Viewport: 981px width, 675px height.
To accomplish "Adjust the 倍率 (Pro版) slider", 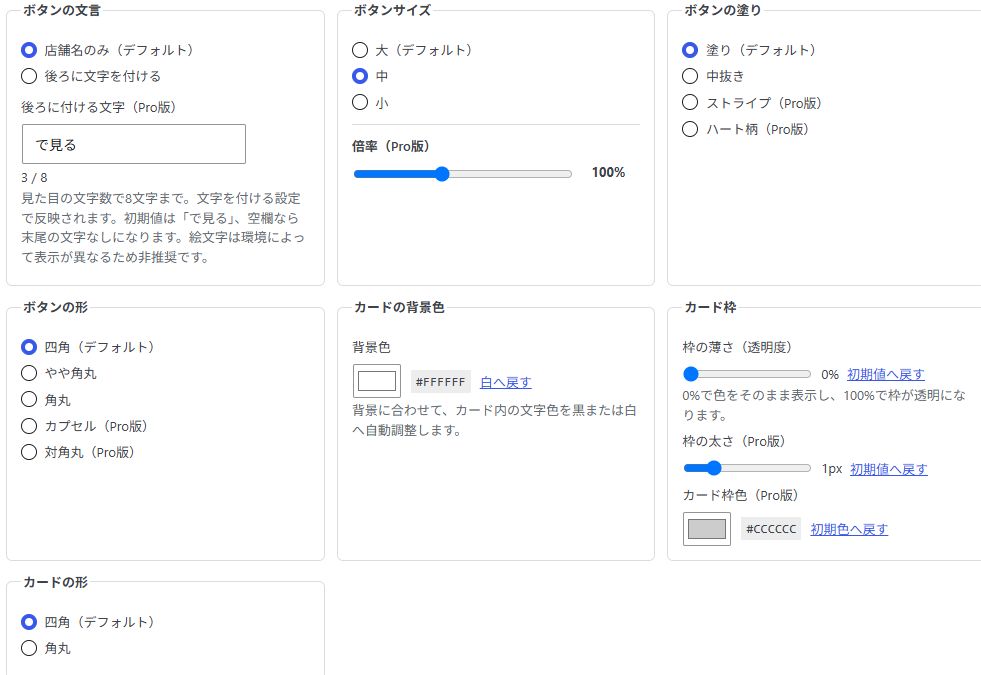I will (x=462, y=174).
